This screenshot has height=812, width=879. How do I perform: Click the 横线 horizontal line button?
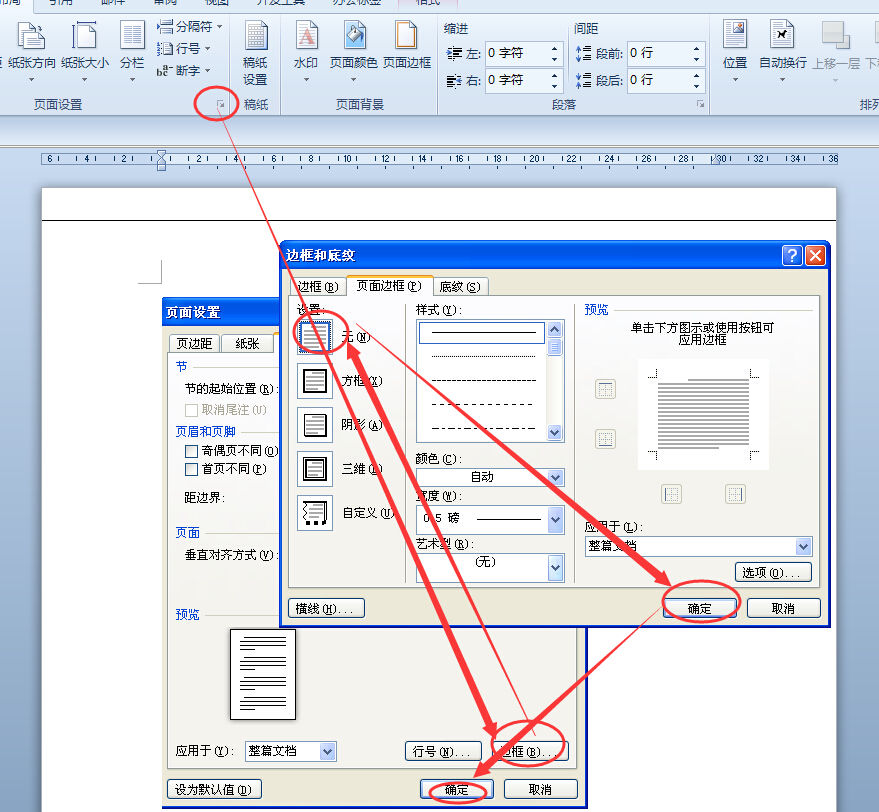pyautogui.click(x=326, y=608)
